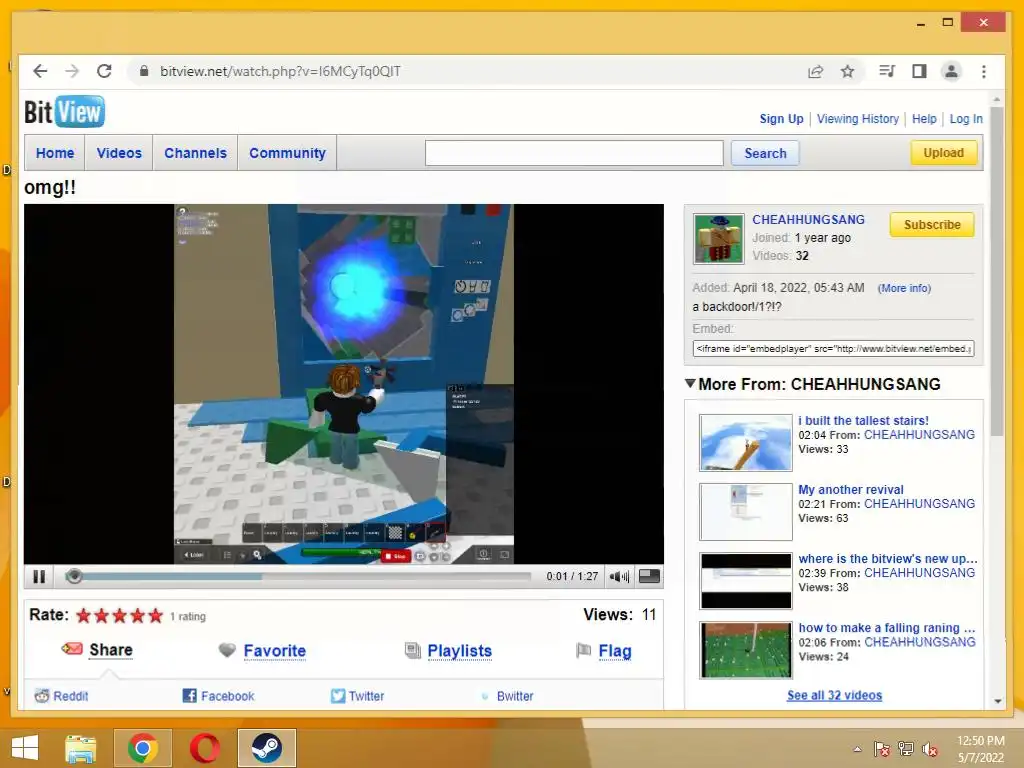Viewport: 1024px width, 768px height.
Task: Open CHEAHHUNGSANG's channel avatar
Action: point(718,239)
